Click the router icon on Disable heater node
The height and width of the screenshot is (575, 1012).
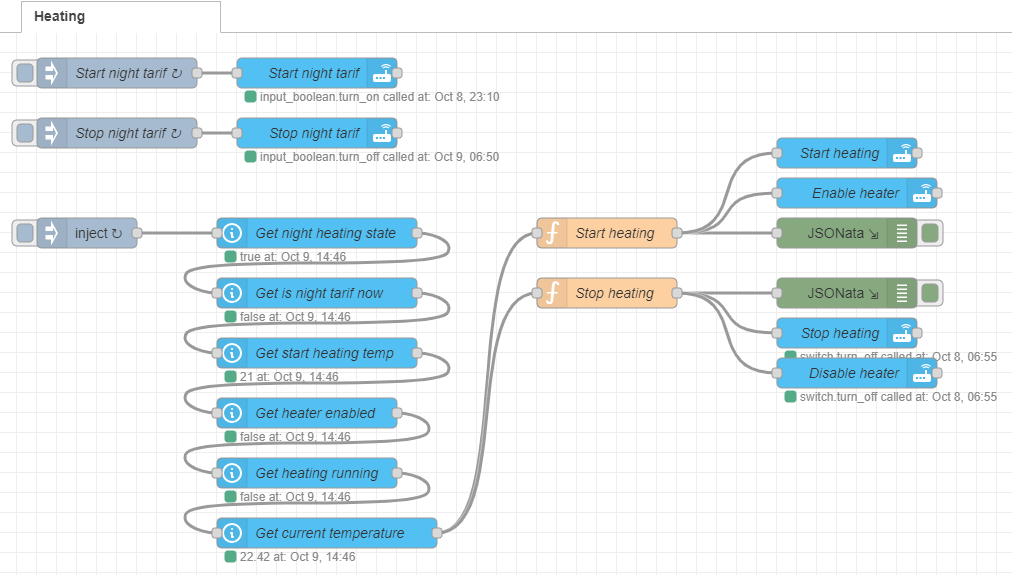(922, 373)
